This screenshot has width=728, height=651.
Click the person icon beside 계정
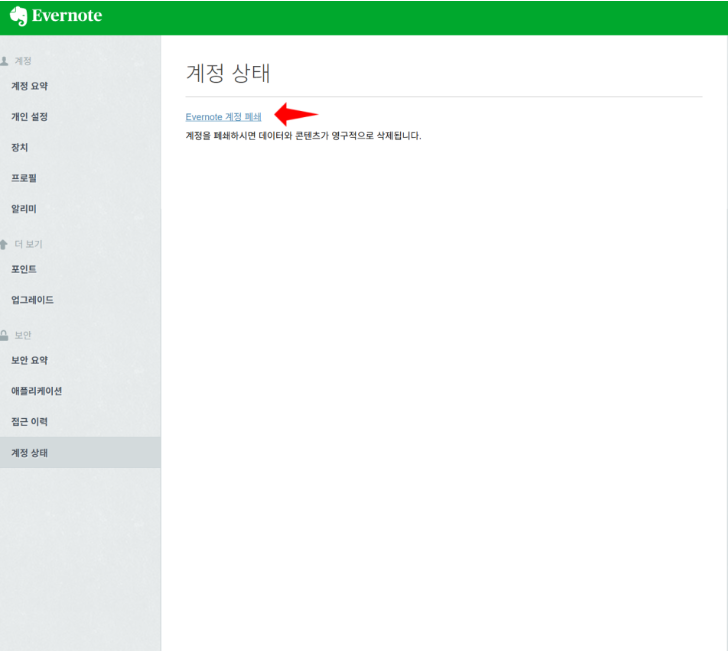4,61
